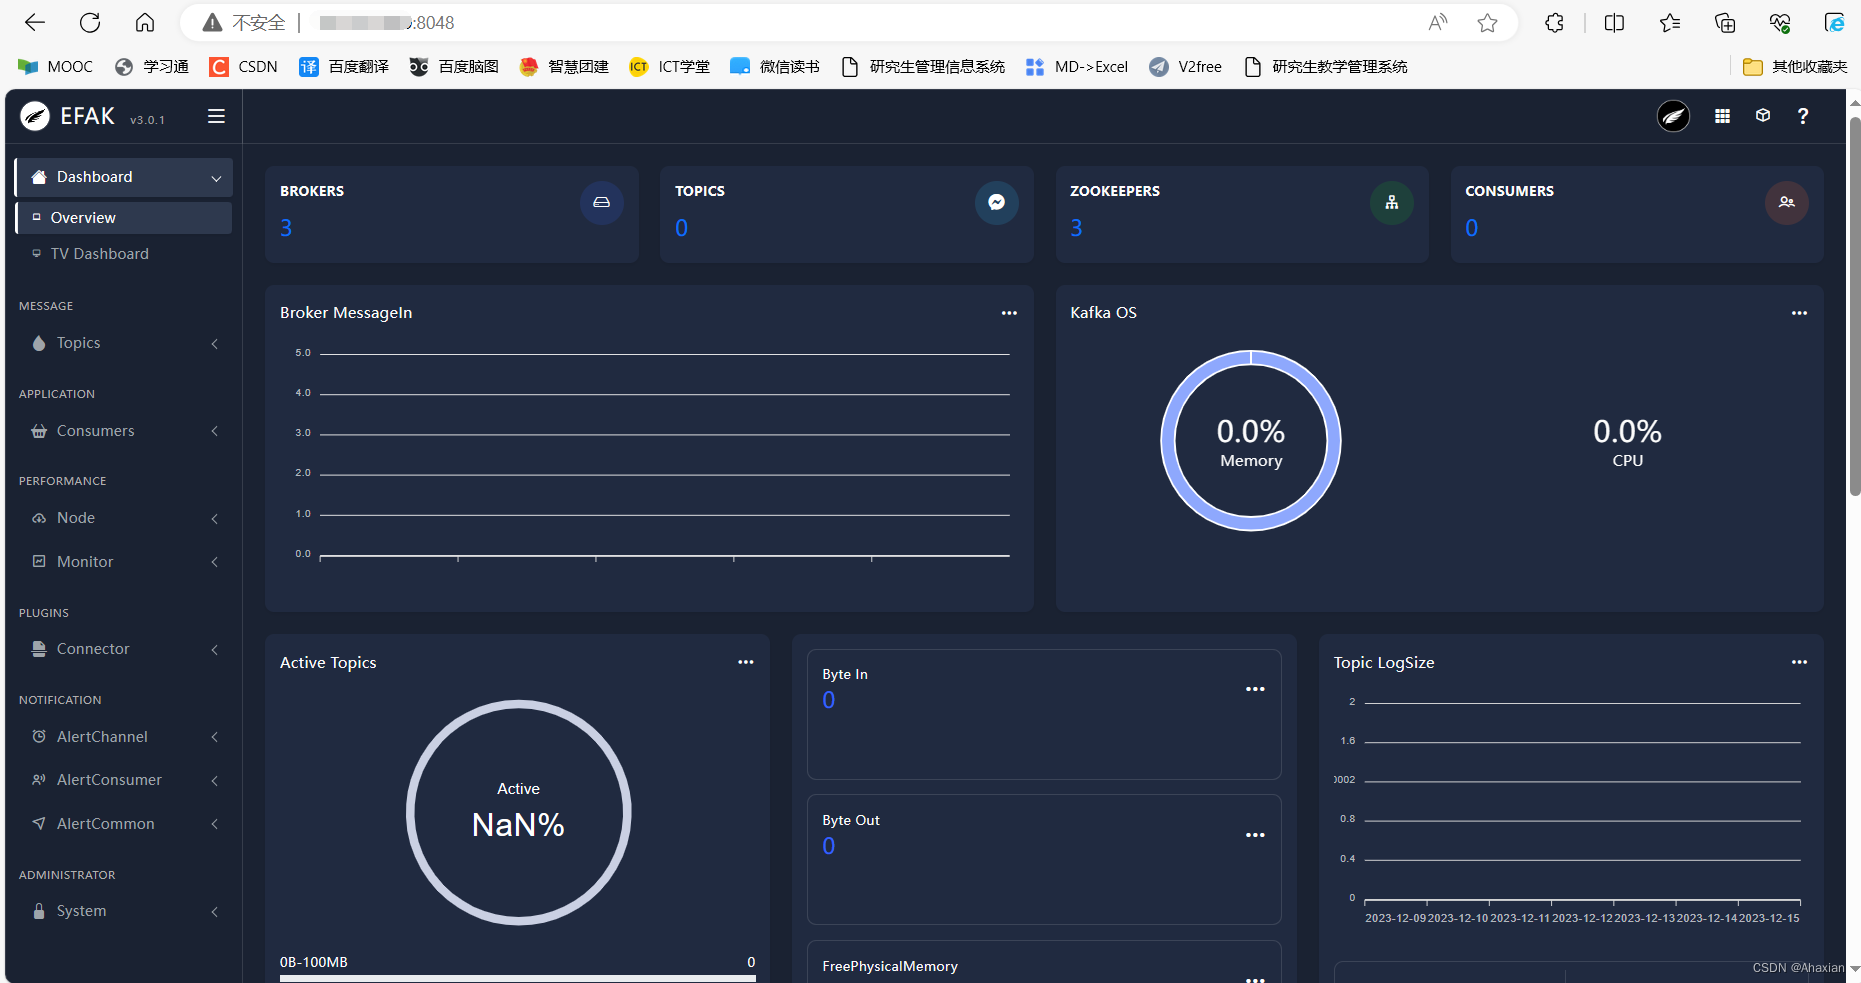Click the not-secure warning icon

(x=212, y=23)
